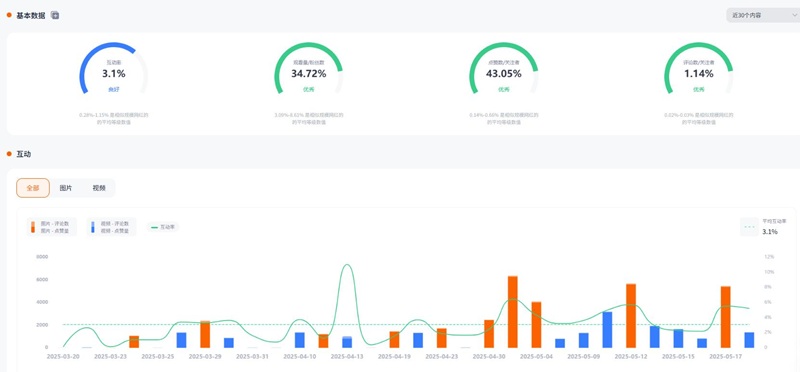Viewport: 800px width, 372px height.
Task: Click the orange bar above 2025-05-17
Action: click(x=726, y=317)
